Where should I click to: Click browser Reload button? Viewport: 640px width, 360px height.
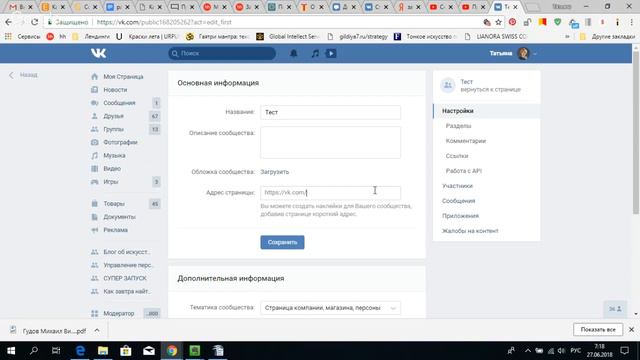[x=35, y=22]
